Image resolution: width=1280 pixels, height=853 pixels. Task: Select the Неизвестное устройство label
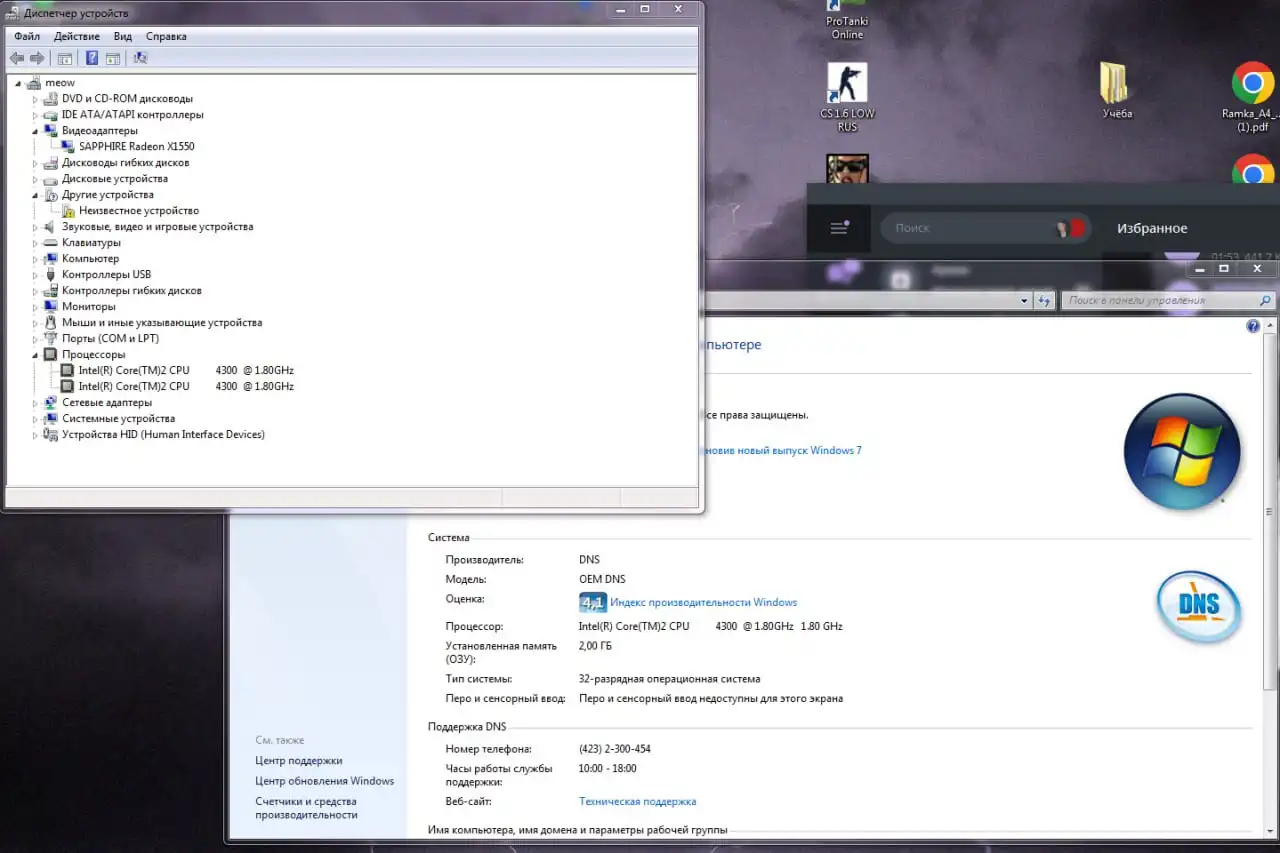pos(139,211)
